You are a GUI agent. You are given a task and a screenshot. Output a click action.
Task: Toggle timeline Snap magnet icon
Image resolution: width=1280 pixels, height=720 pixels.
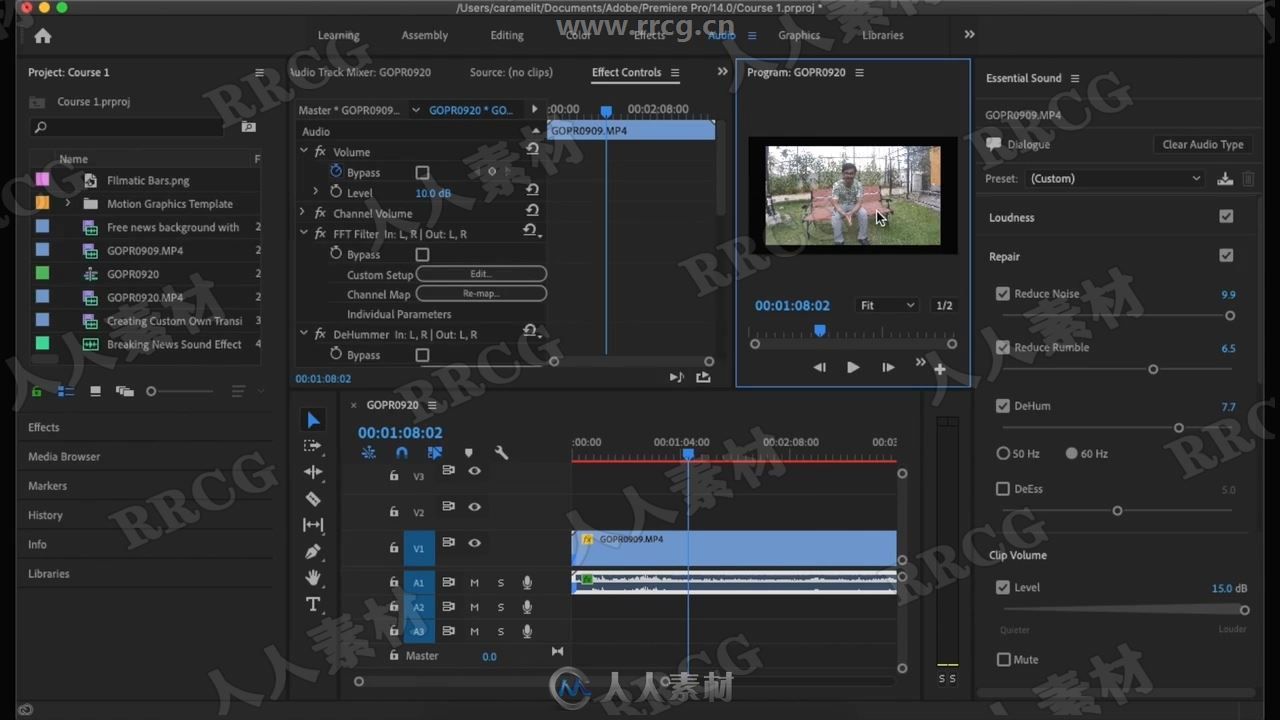click(402, 453)
